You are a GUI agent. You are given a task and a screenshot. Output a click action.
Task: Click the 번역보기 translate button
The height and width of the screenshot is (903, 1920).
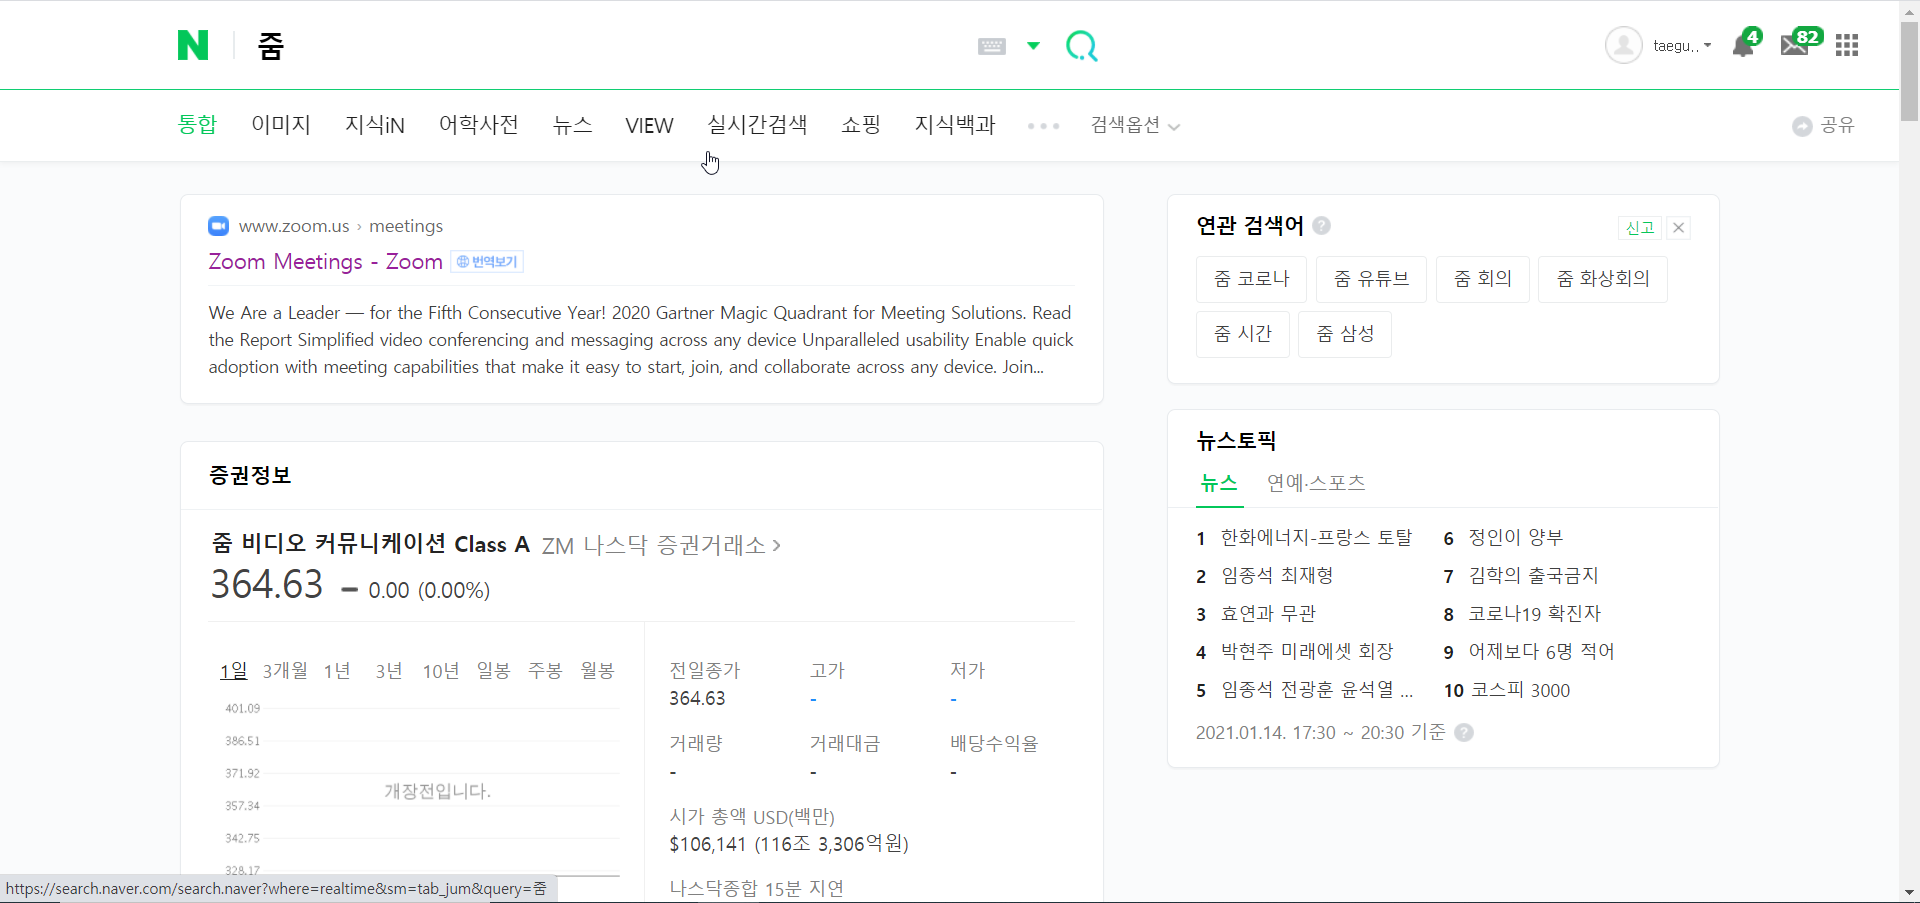coord(487,262)
